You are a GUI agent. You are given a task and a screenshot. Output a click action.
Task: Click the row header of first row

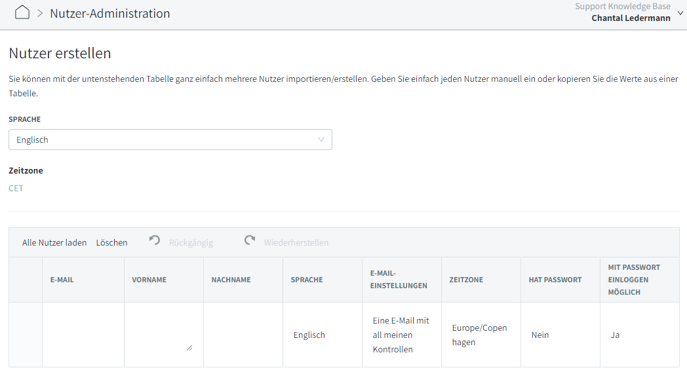click(25, 335)
